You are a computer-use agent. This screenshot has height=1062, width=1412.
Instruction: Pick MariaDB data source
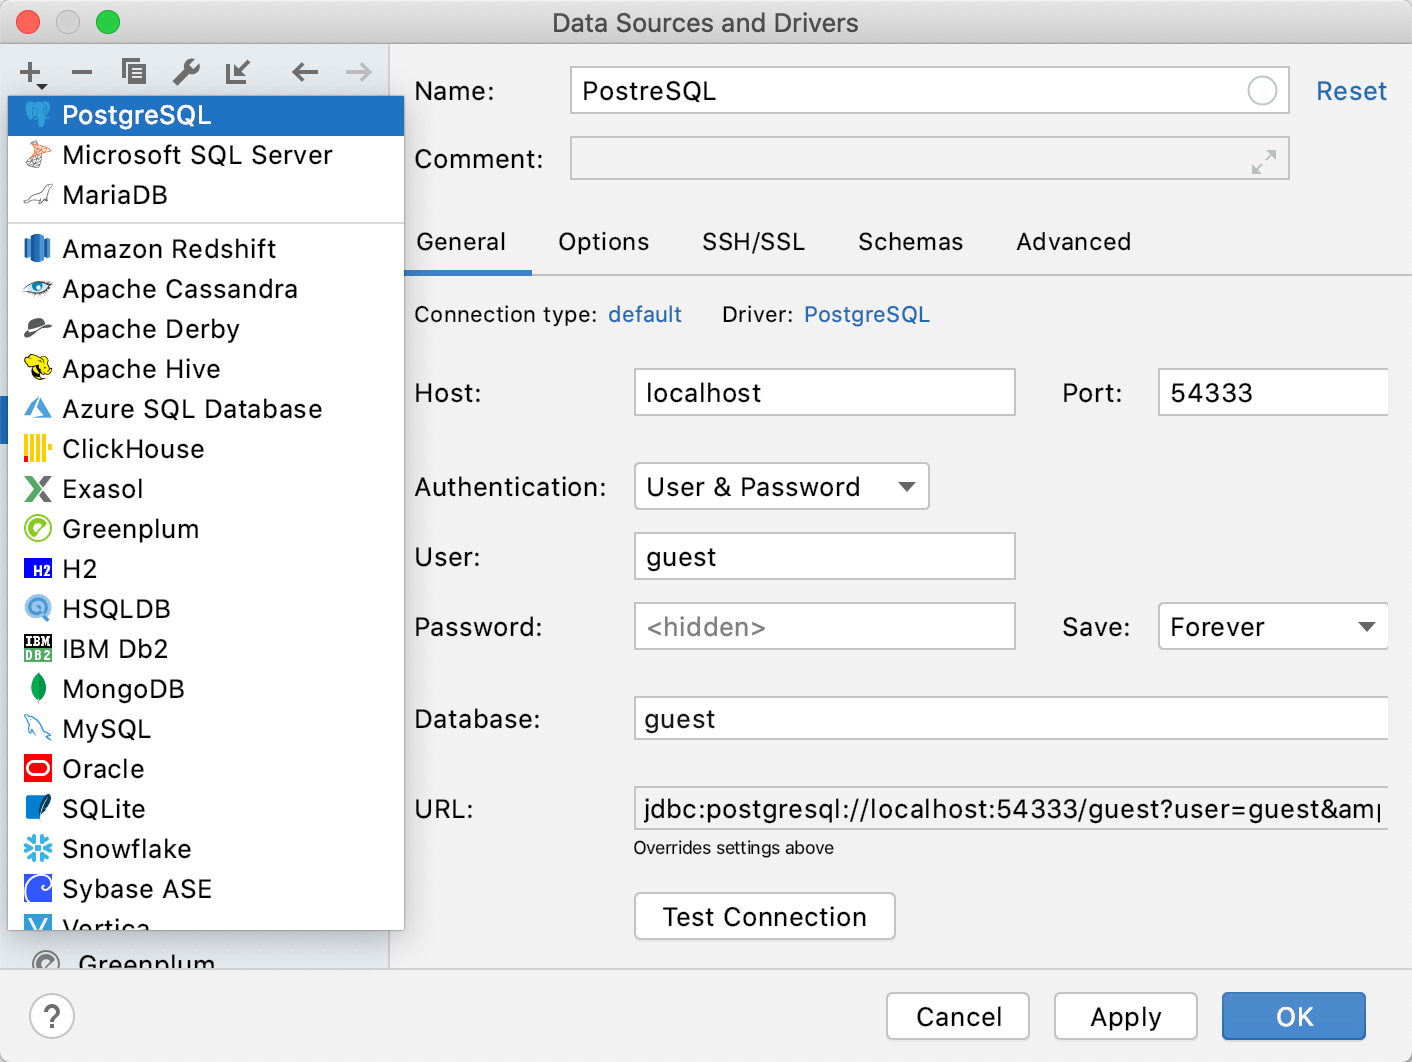tap(206, 196)
